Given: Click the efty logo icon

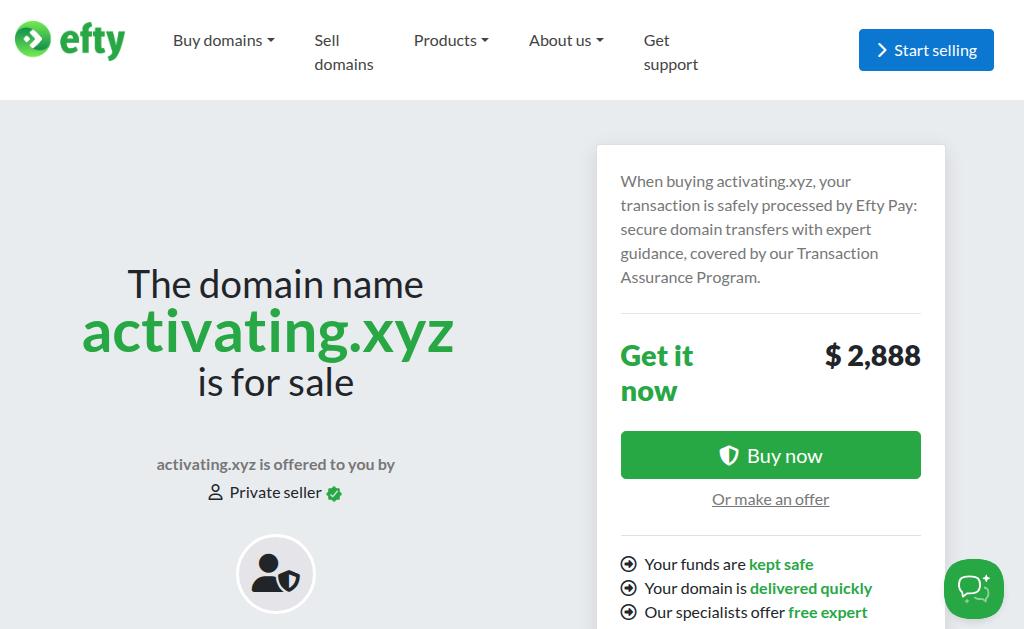Looking at the screenshot, I should tap(33, 39).
